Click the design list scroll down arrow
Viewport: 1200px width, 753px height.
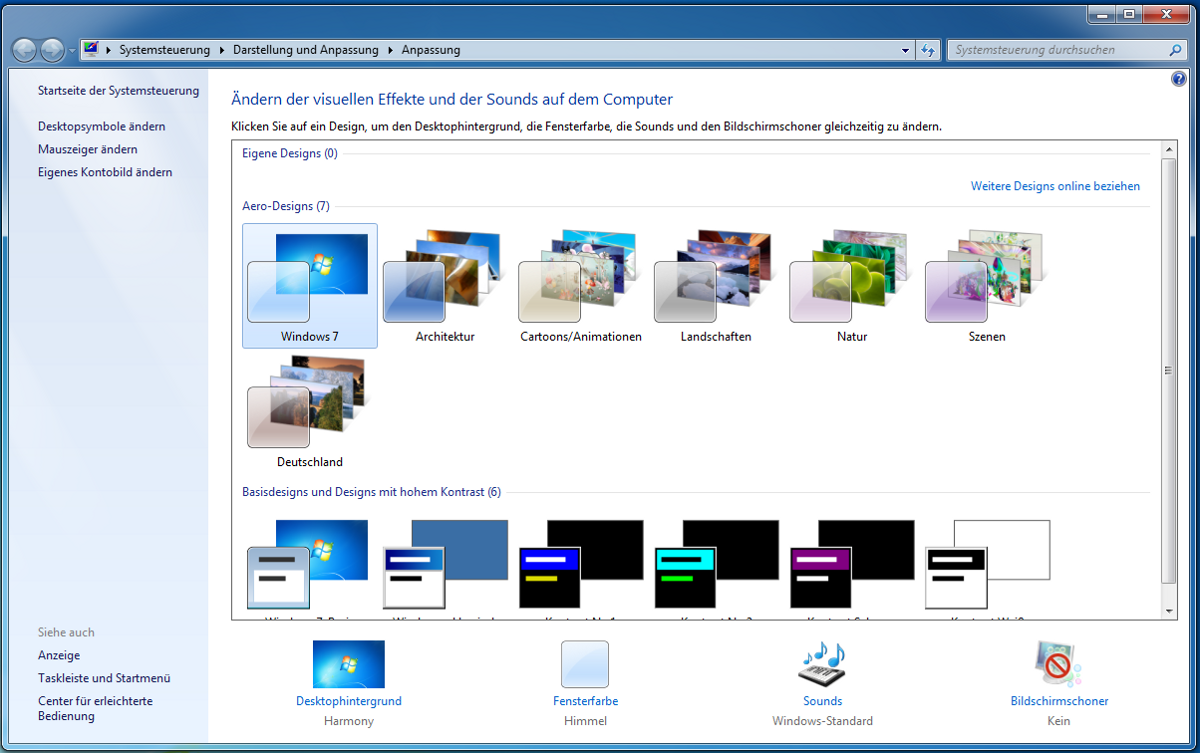(1169, 609)
